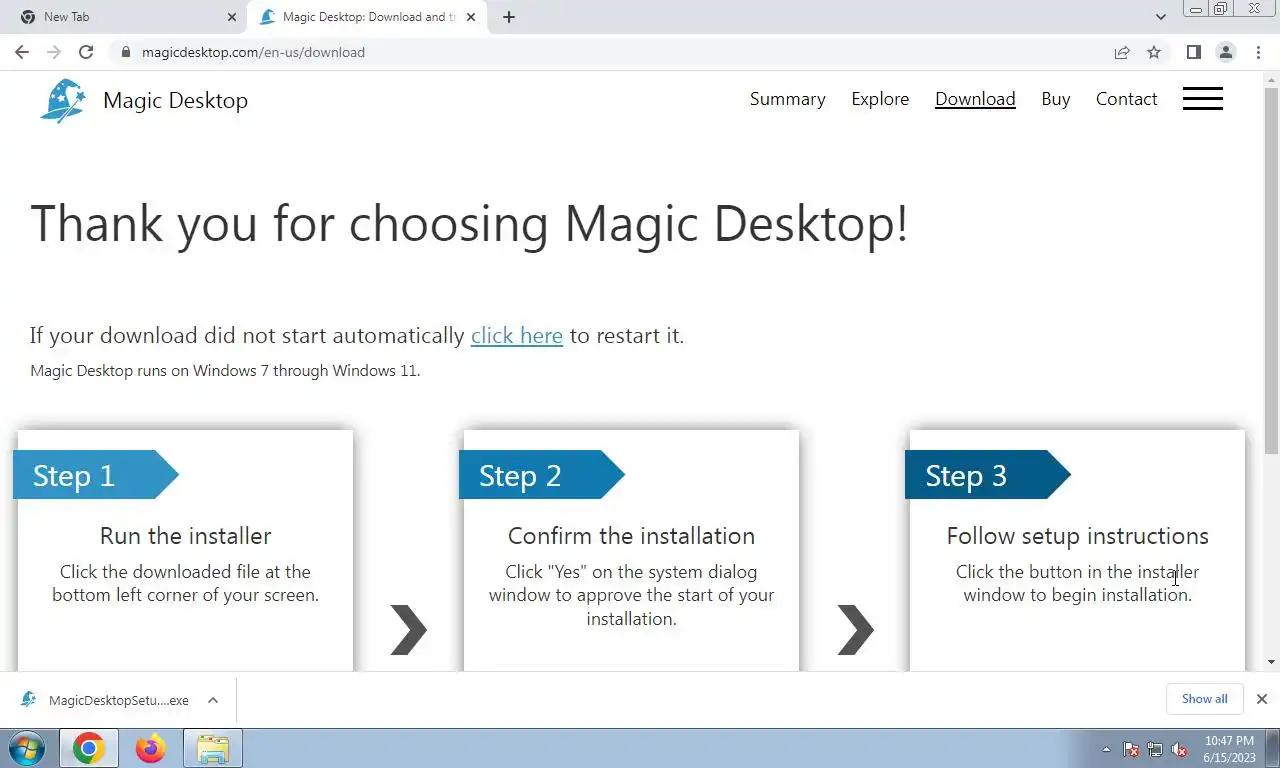
Task: Click the Action Center flag tray icon
Action: pos(1131,749)
